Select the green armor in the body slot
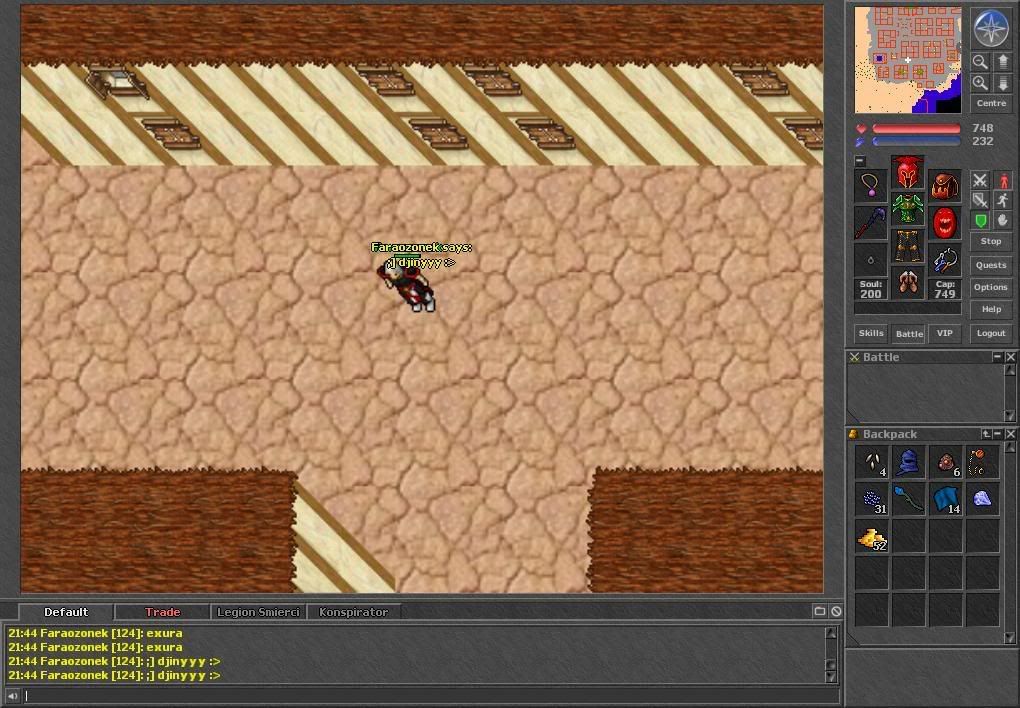 pyautogui.click(x=907, y=209)
